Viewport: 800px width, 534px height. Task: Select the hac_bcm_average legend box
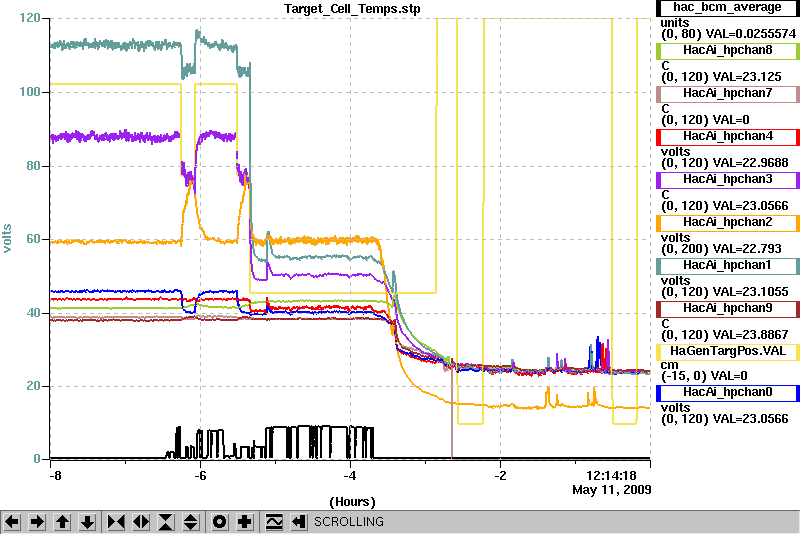[727, 8]
